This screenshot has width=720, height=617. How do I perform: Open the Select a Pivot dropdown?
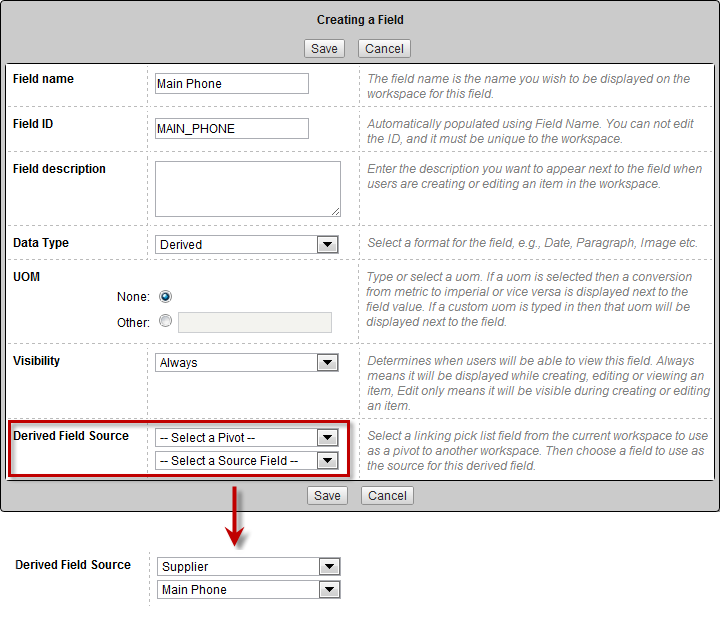247,438
